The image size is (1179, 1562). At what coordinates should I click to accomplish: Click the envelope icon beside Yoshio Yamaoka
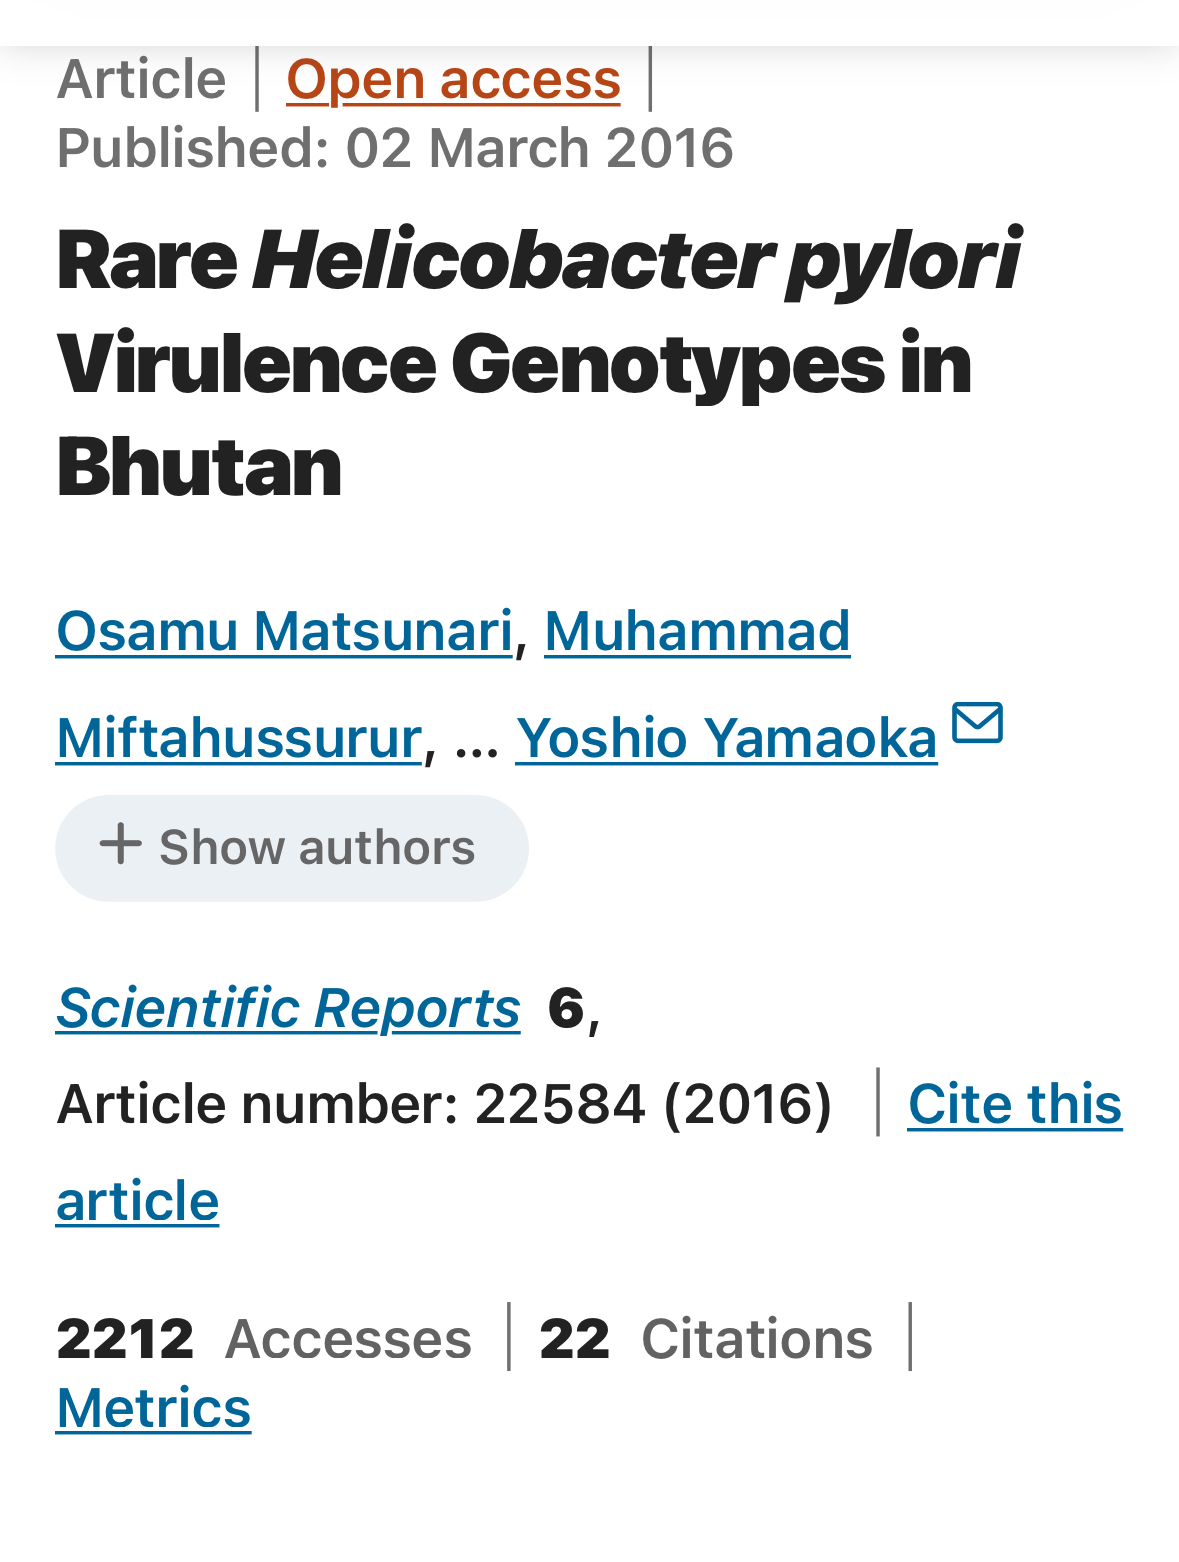tap(977, 723)
